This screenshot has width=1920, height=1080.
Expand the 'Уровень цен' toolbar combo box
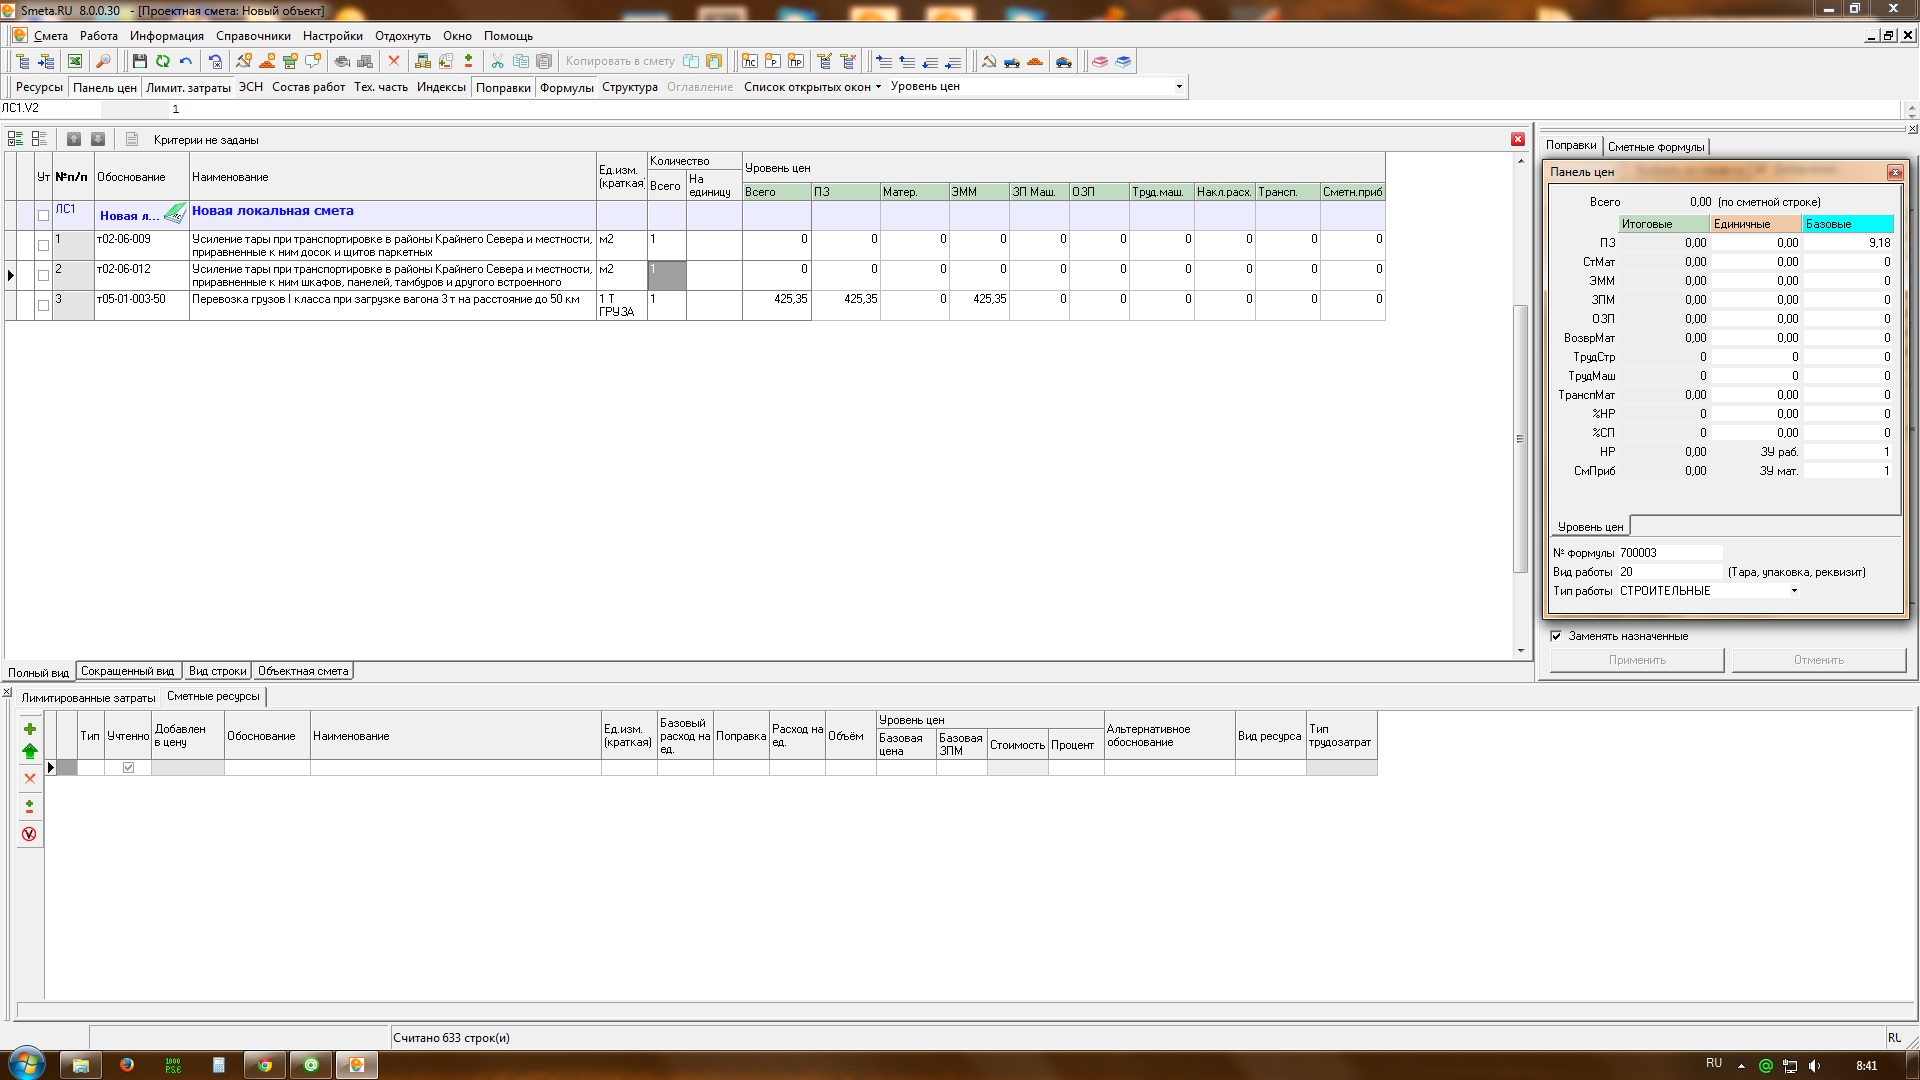(1179, 87)
